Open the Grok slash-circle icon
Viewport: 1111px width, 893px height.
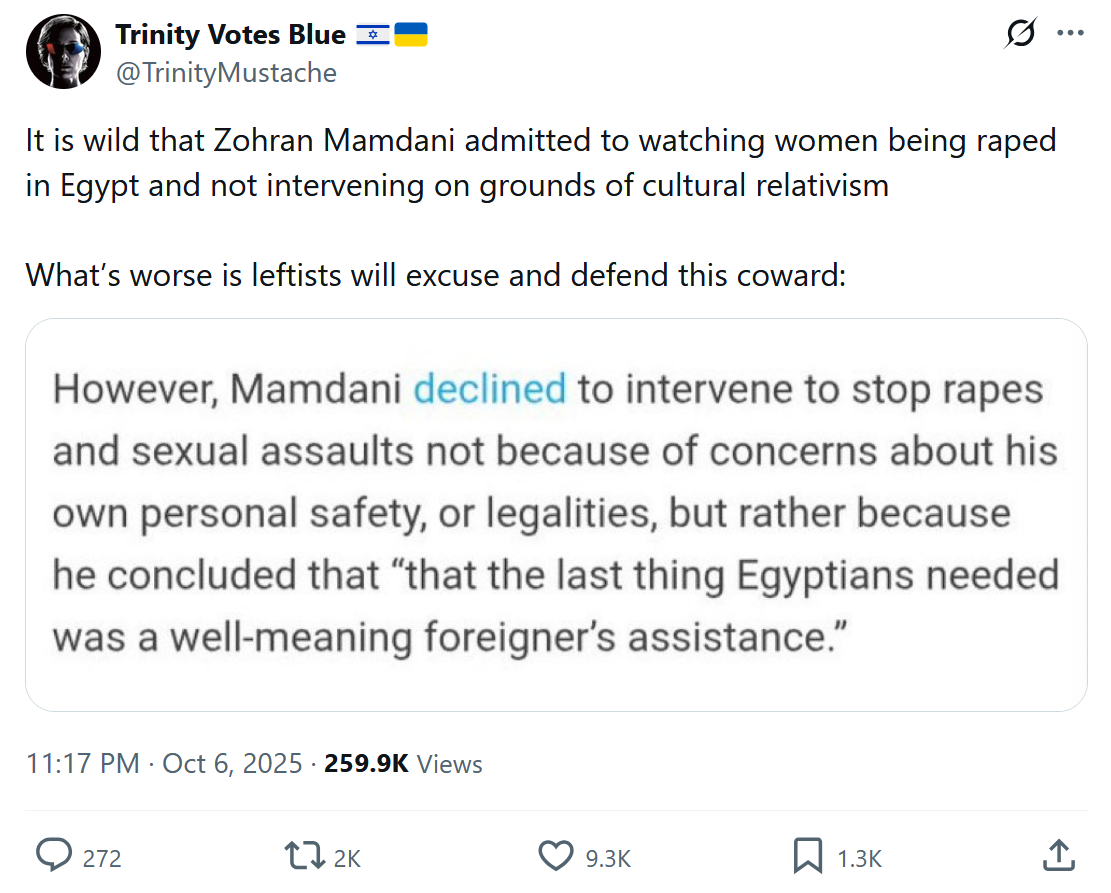1020,34
